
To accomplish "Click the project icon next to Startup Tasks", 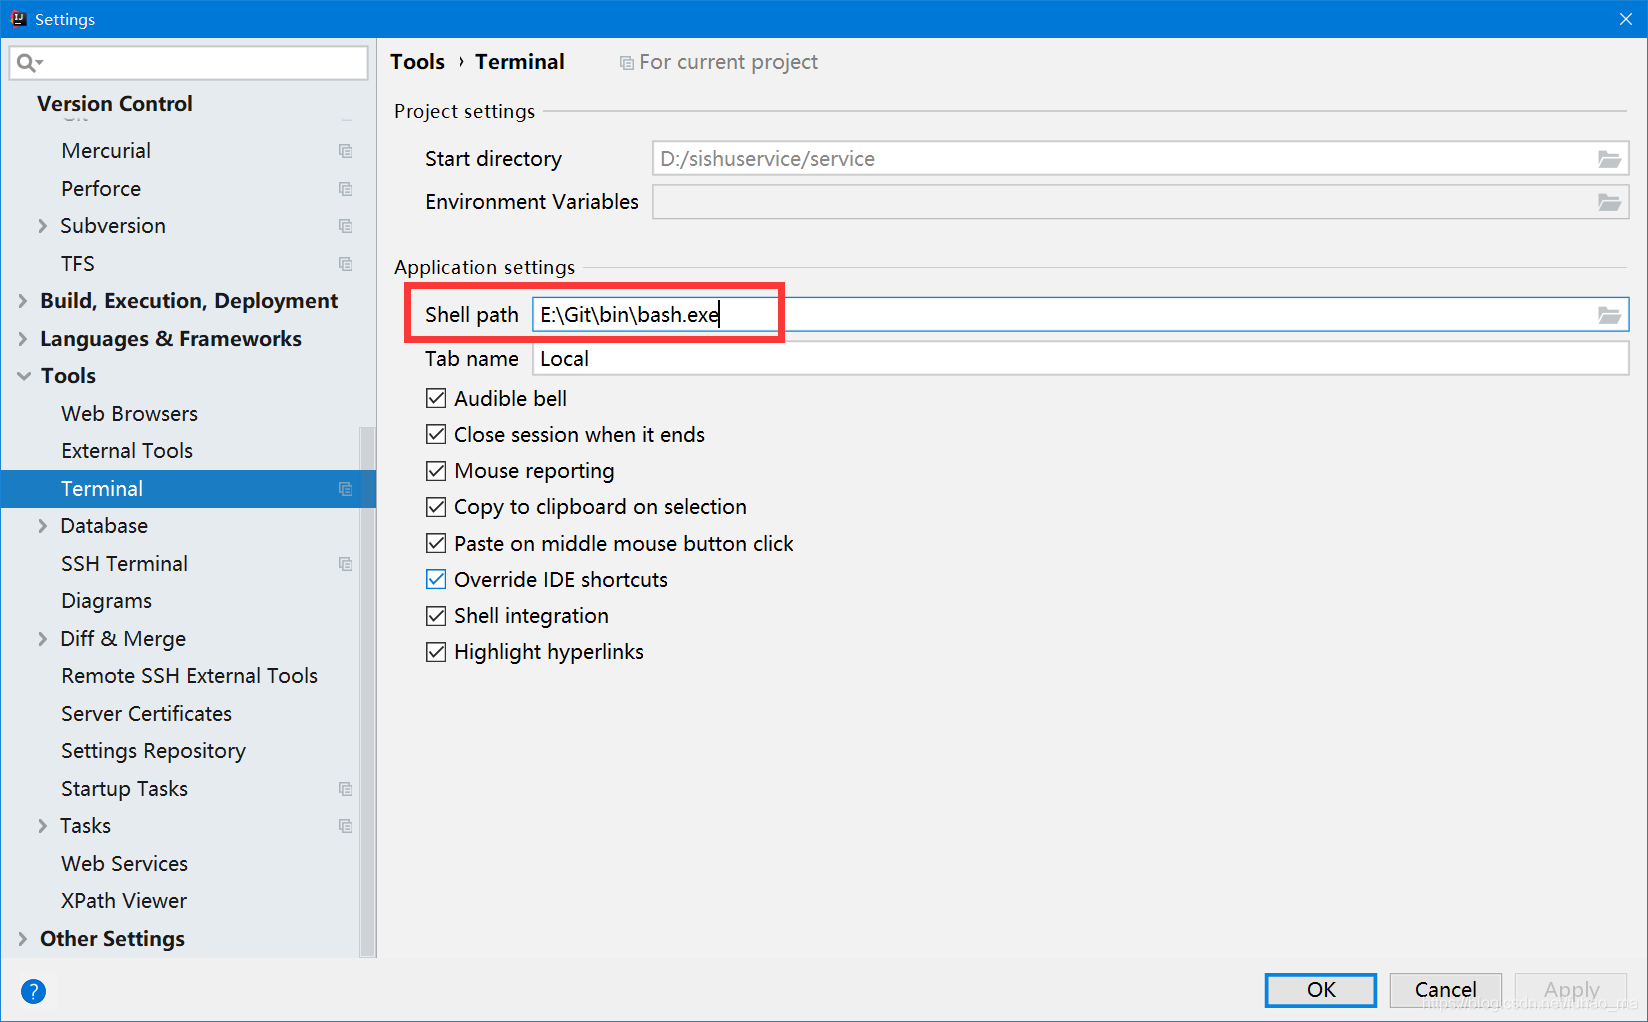I will [345, 789].
